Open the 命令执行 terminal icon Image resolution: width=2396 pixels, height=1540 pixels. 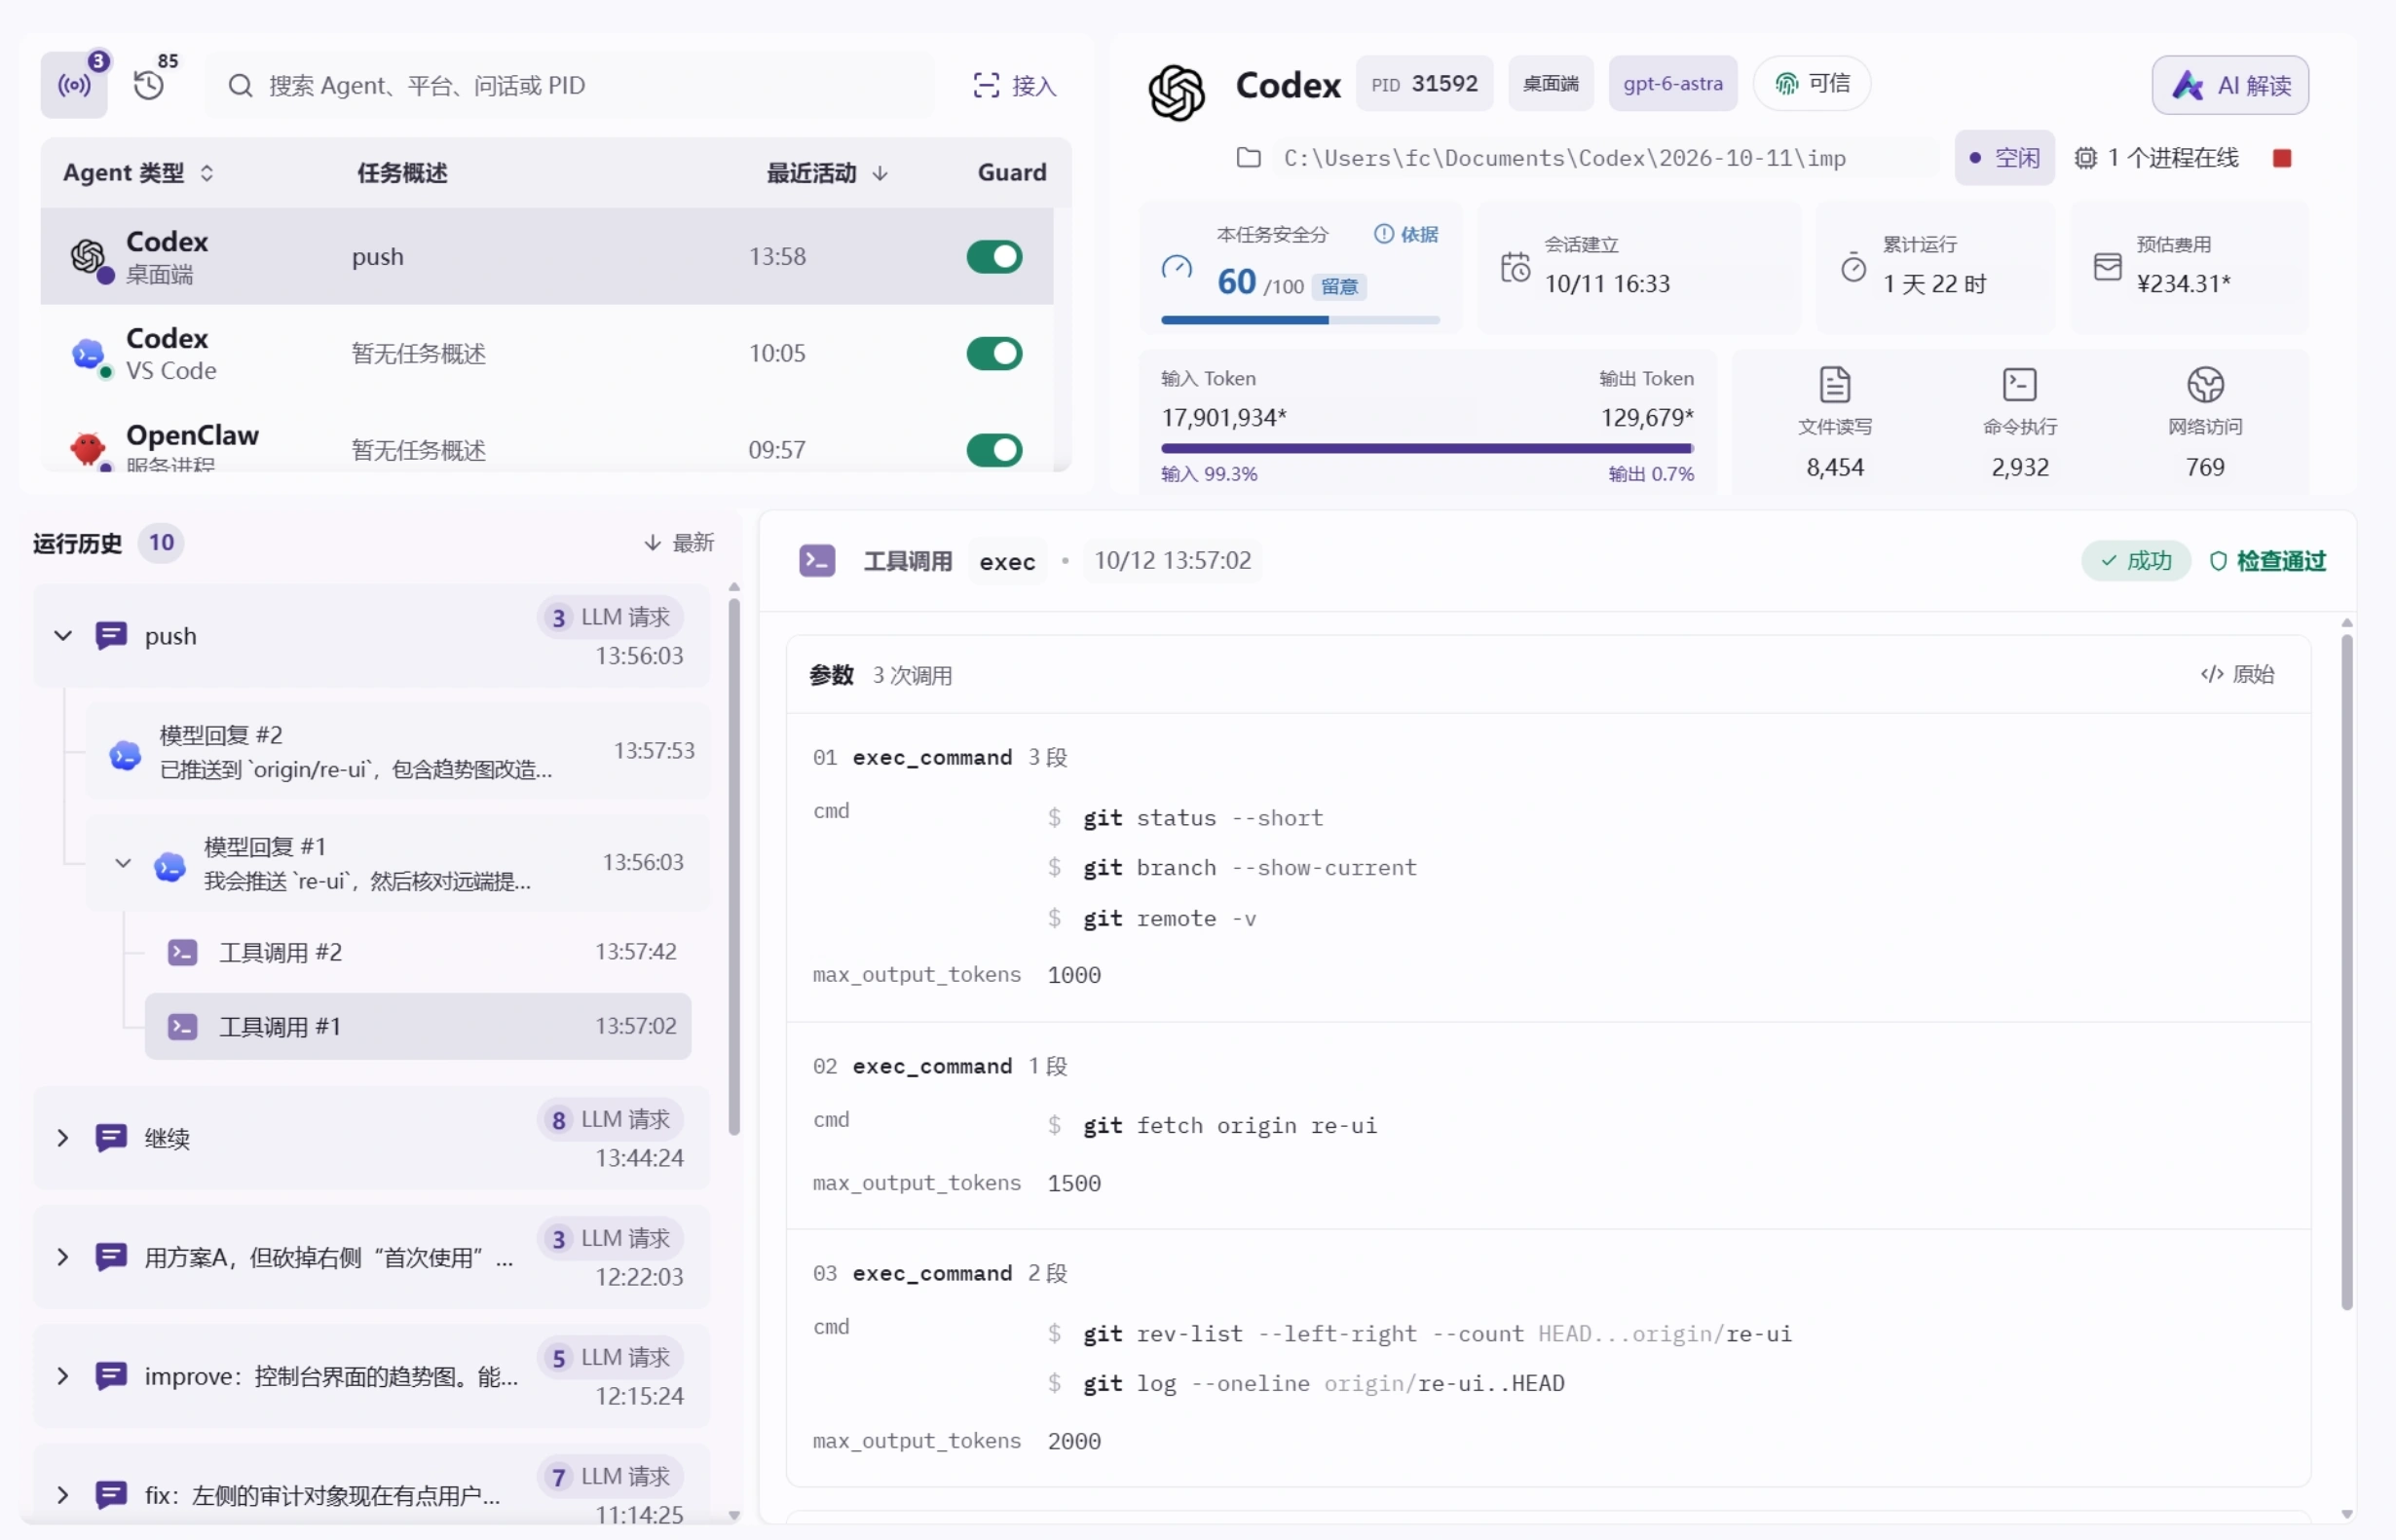tap(2019, 384)
